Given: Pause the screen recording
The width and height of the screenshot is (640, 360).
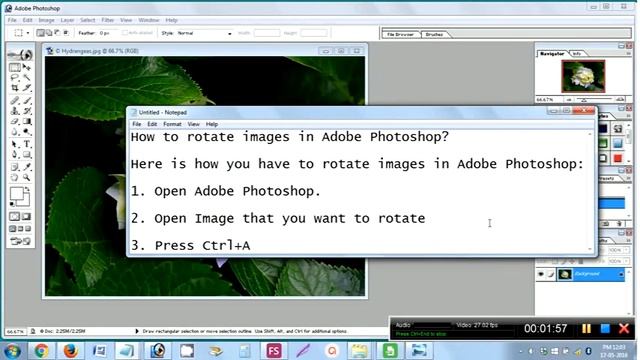Looking at the screenshot, I should pyautogui.click(x=587, y=329).
